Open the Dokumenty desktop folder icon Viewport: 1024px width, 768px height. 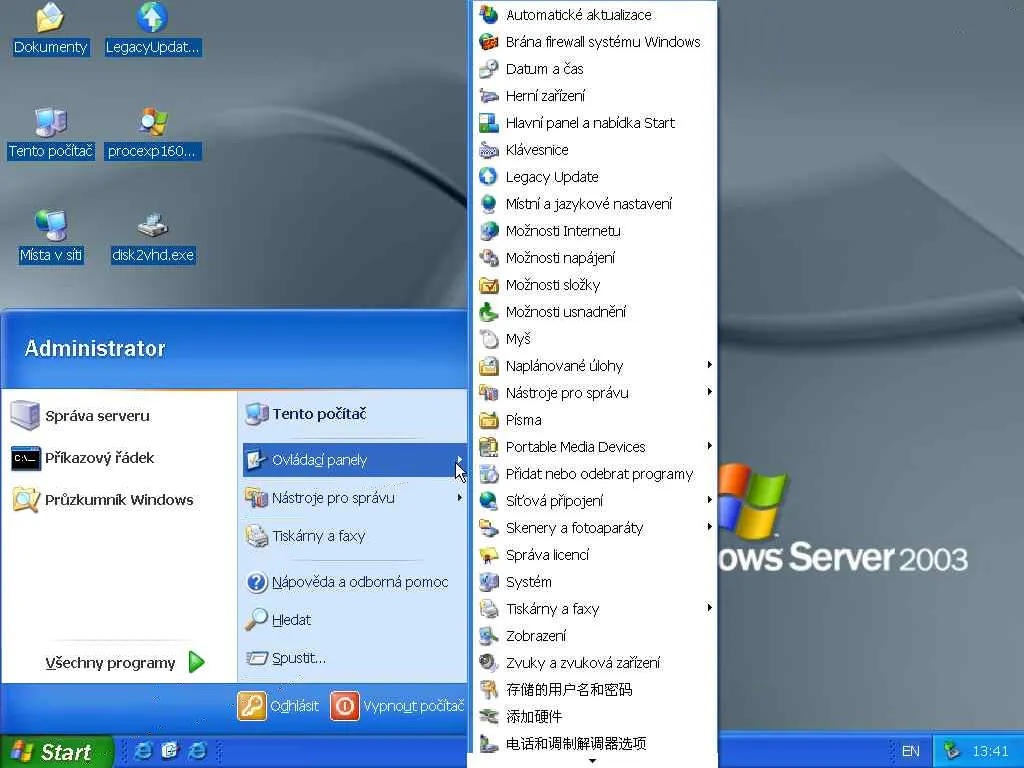pos(50,18)
